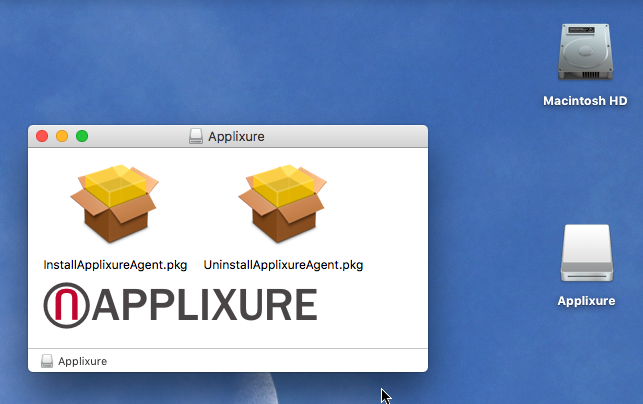The image size is (643, 404).
Task: Click the Applixure window title text
Action: tap(236, 137)
